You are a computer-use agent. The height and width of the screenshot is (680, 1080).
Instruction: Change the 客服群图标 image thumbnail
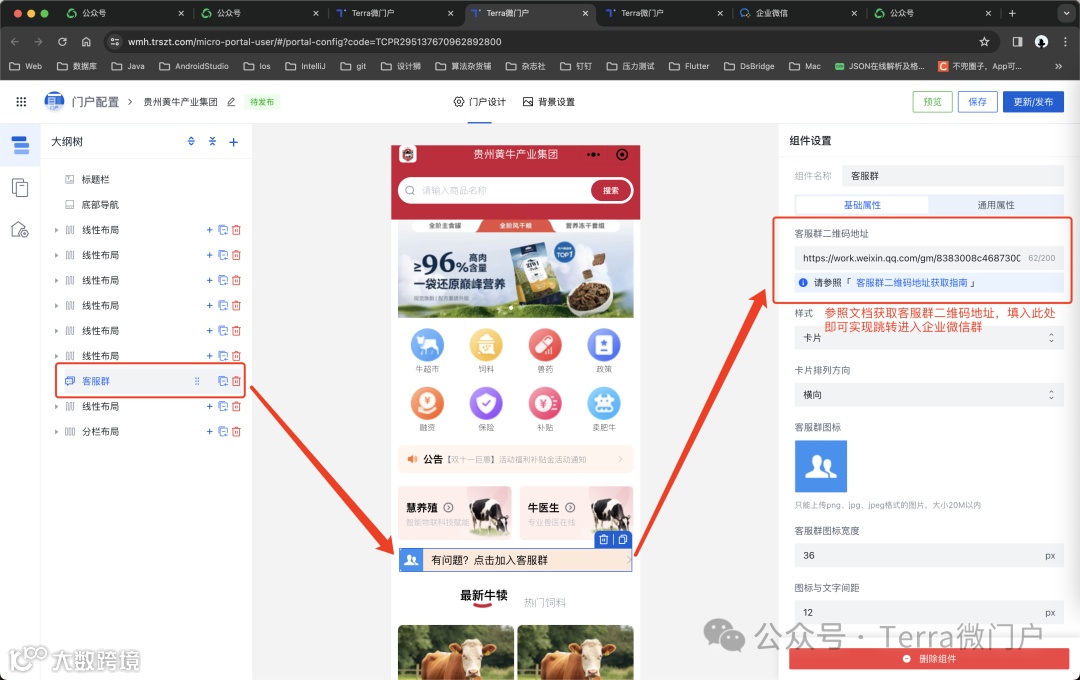click(821, 466)
